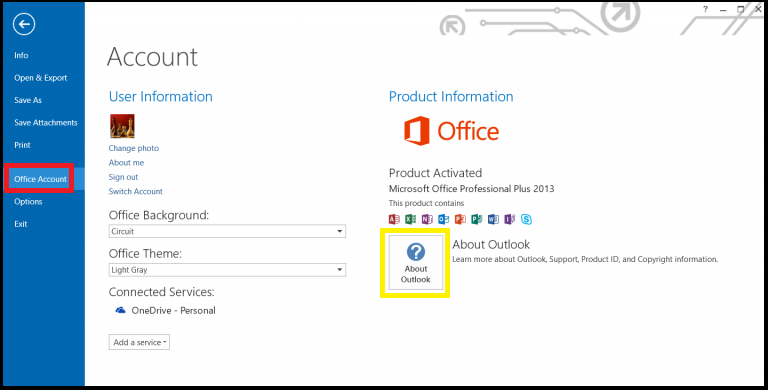Click the Word icon under product contains
This screenshot has height=390, width=768.
point(493,219)
